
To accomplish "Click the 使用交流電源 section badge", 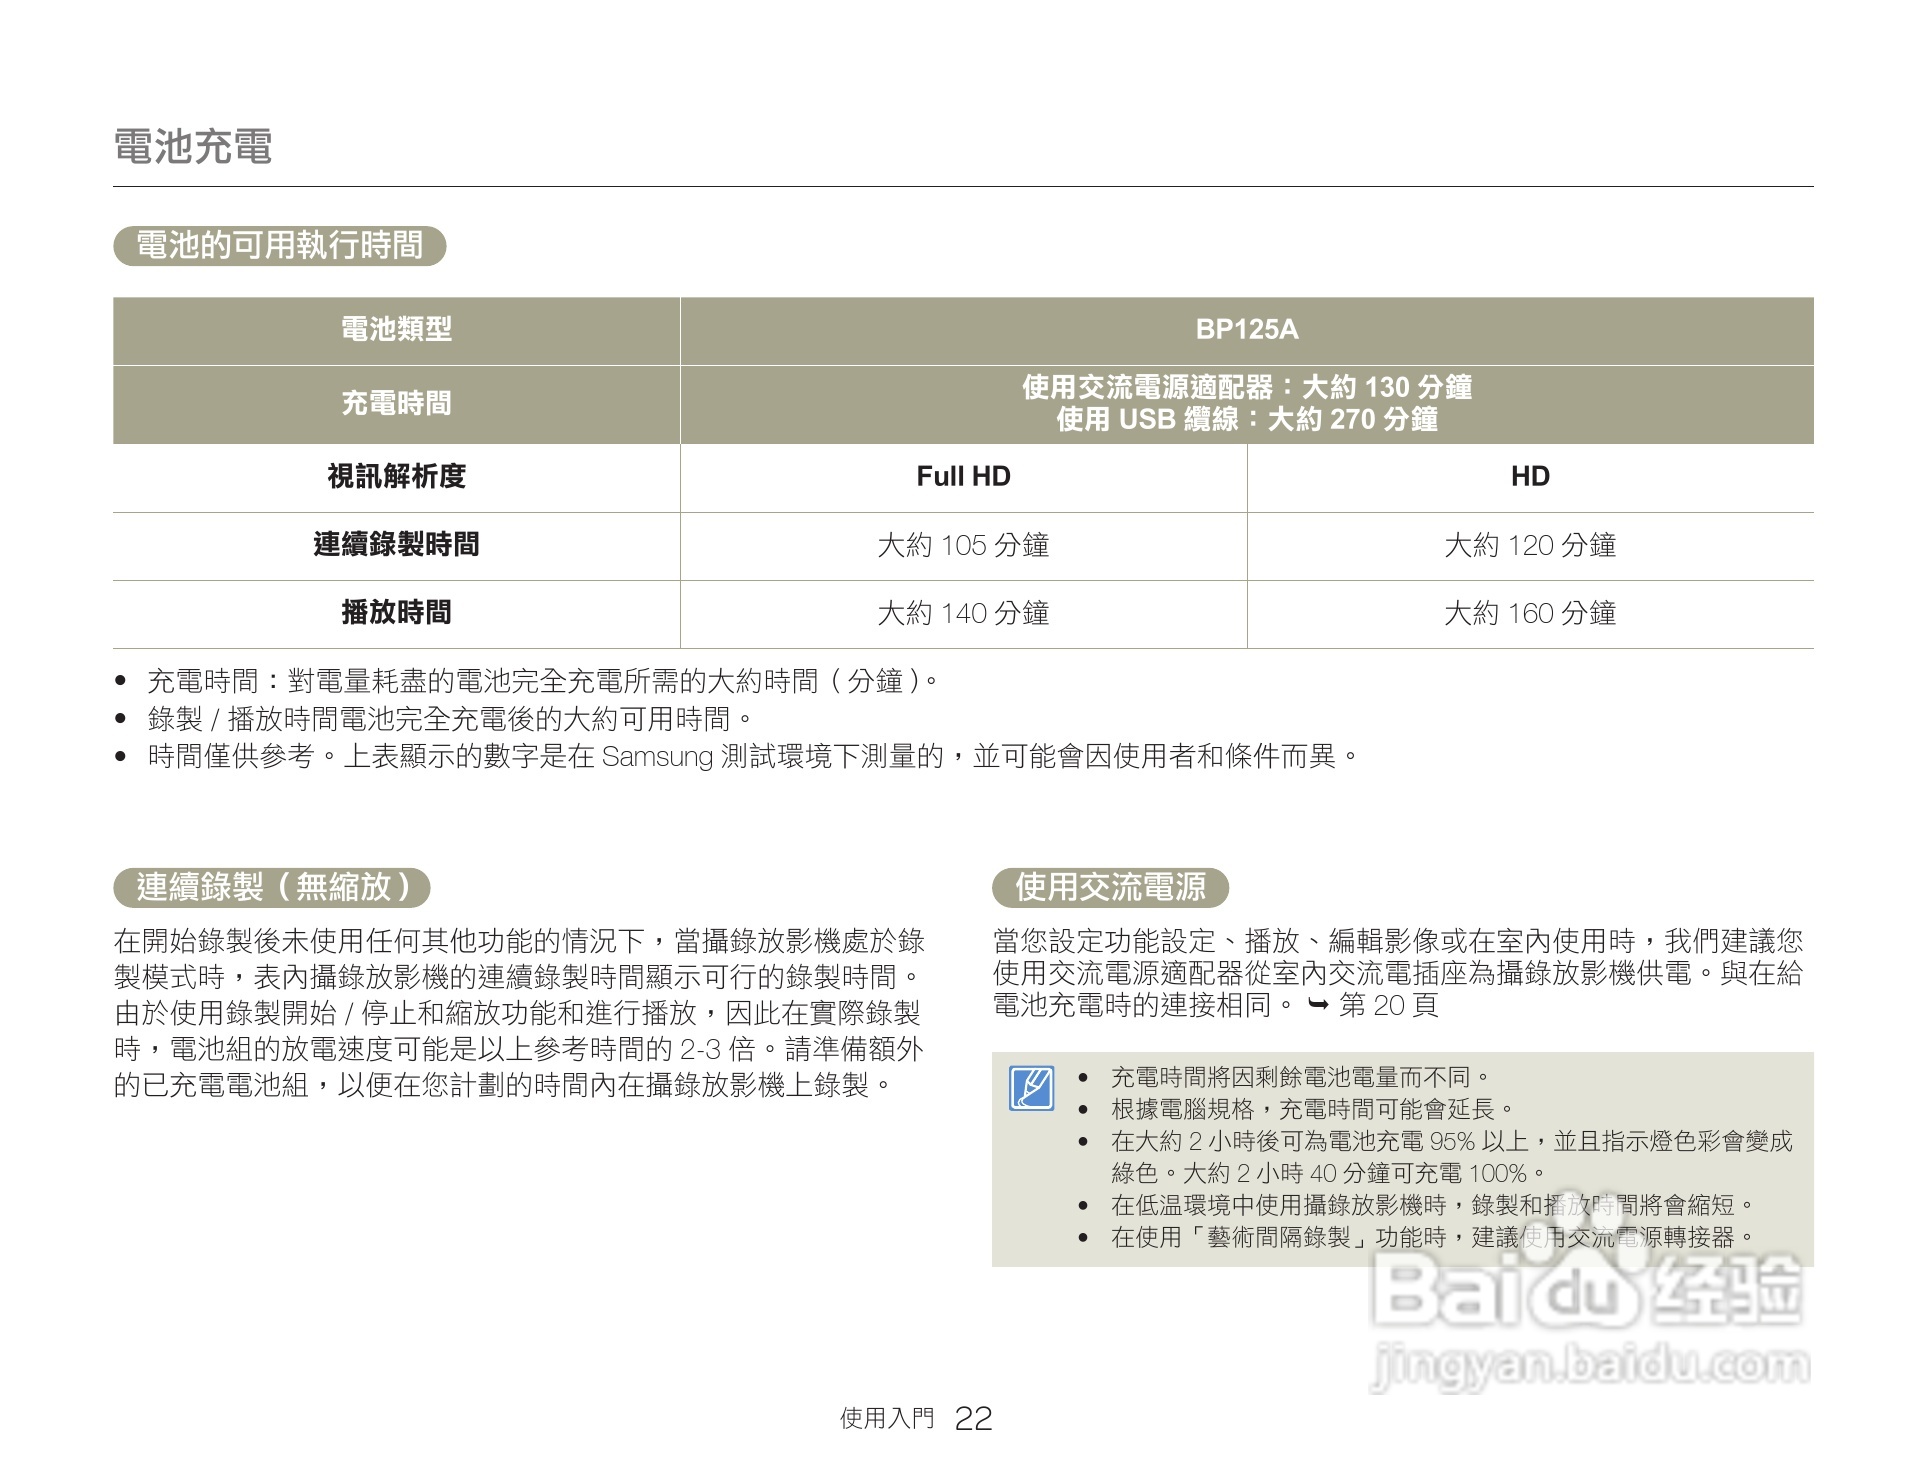I will [1113, 887].
